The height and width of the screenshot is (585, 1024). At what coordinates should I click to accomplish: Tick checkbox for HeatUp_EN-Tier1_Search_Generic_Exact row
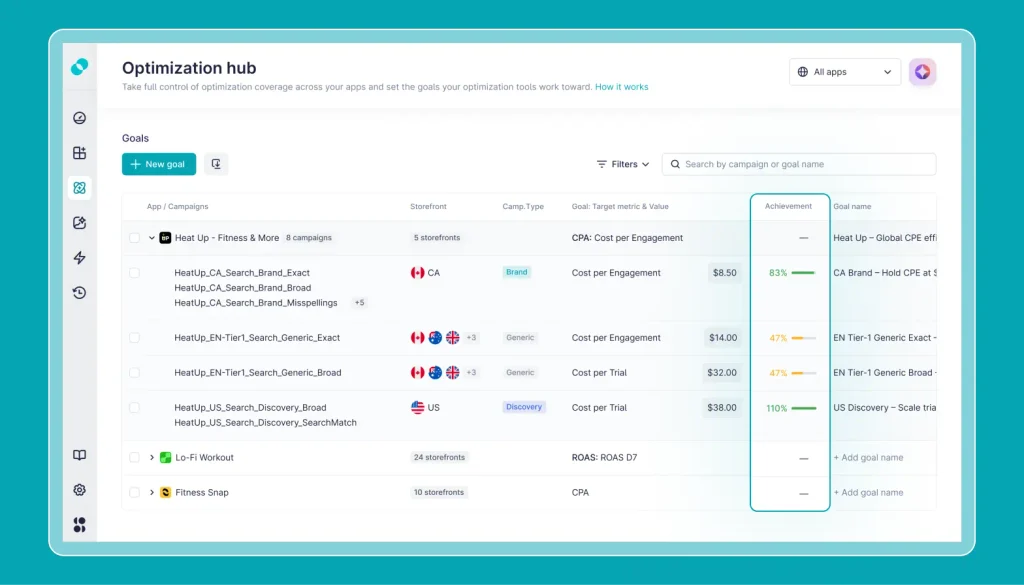[x=135, y=338]
